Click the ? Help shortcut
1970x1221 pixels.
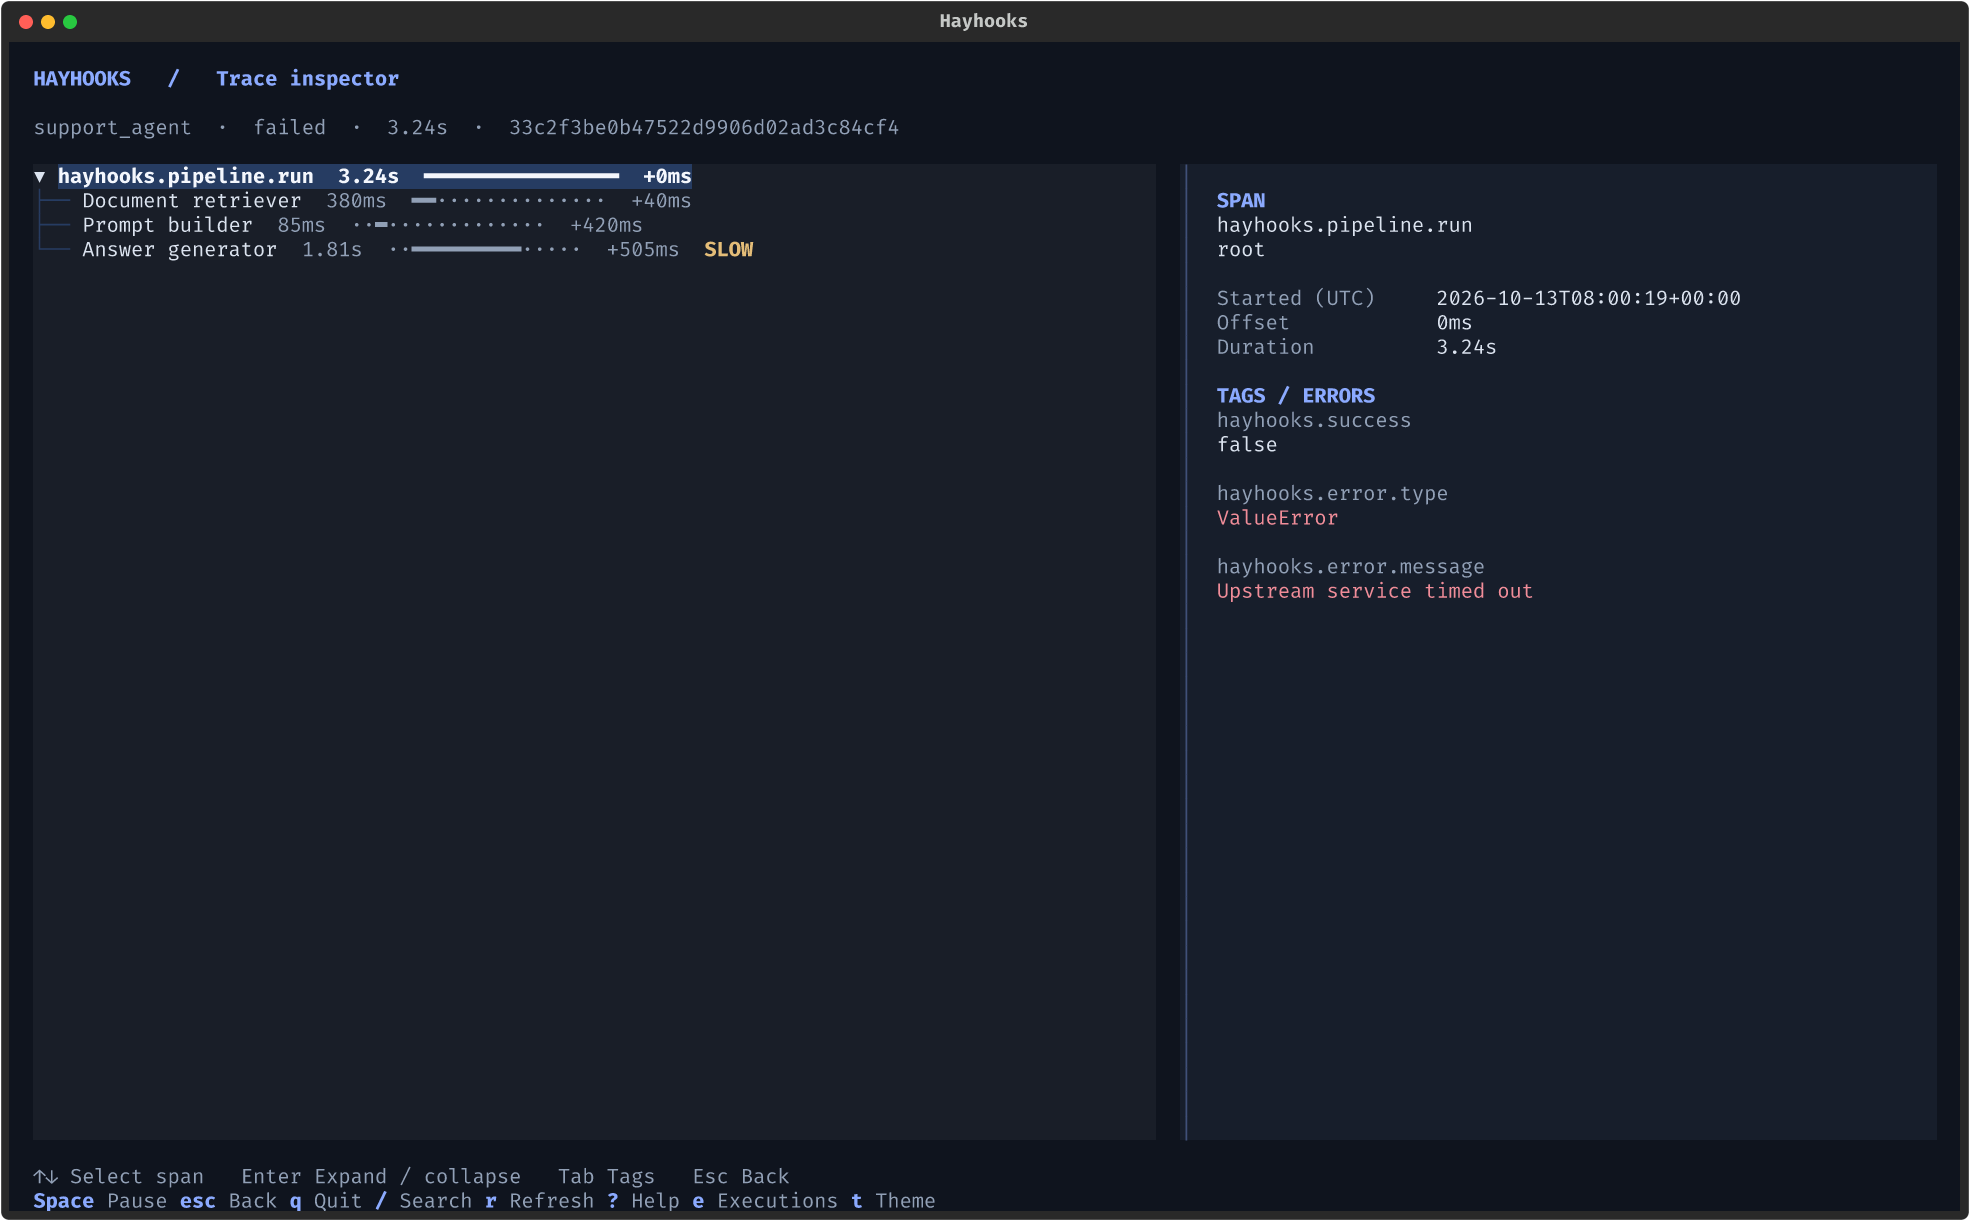click(x=643, y=1201)
